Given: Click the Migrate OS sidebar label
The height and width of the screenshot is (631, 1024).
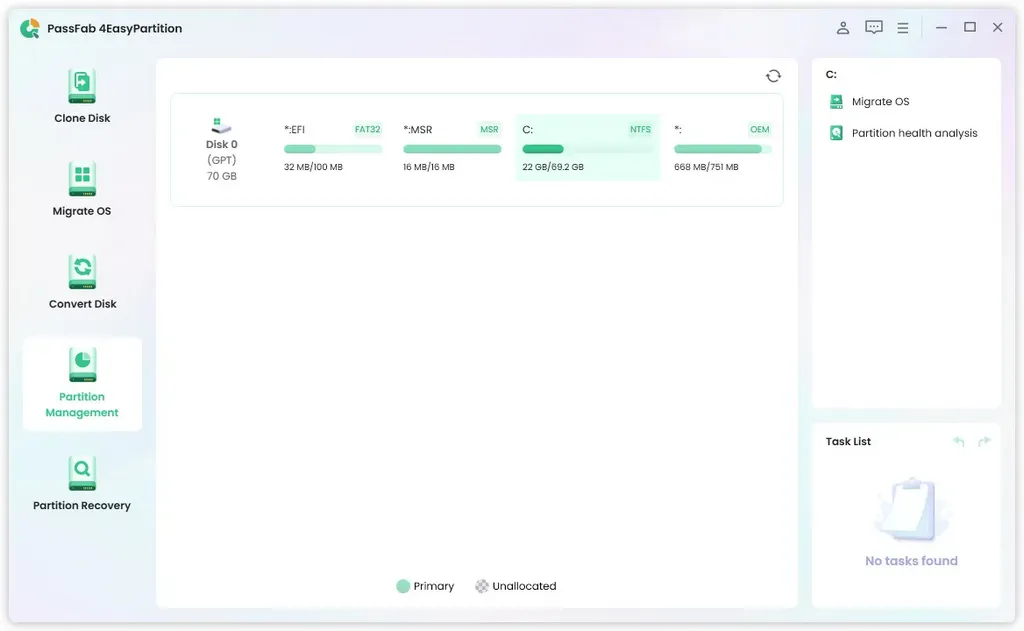Looking at the screenshot, I should point(82,211).
